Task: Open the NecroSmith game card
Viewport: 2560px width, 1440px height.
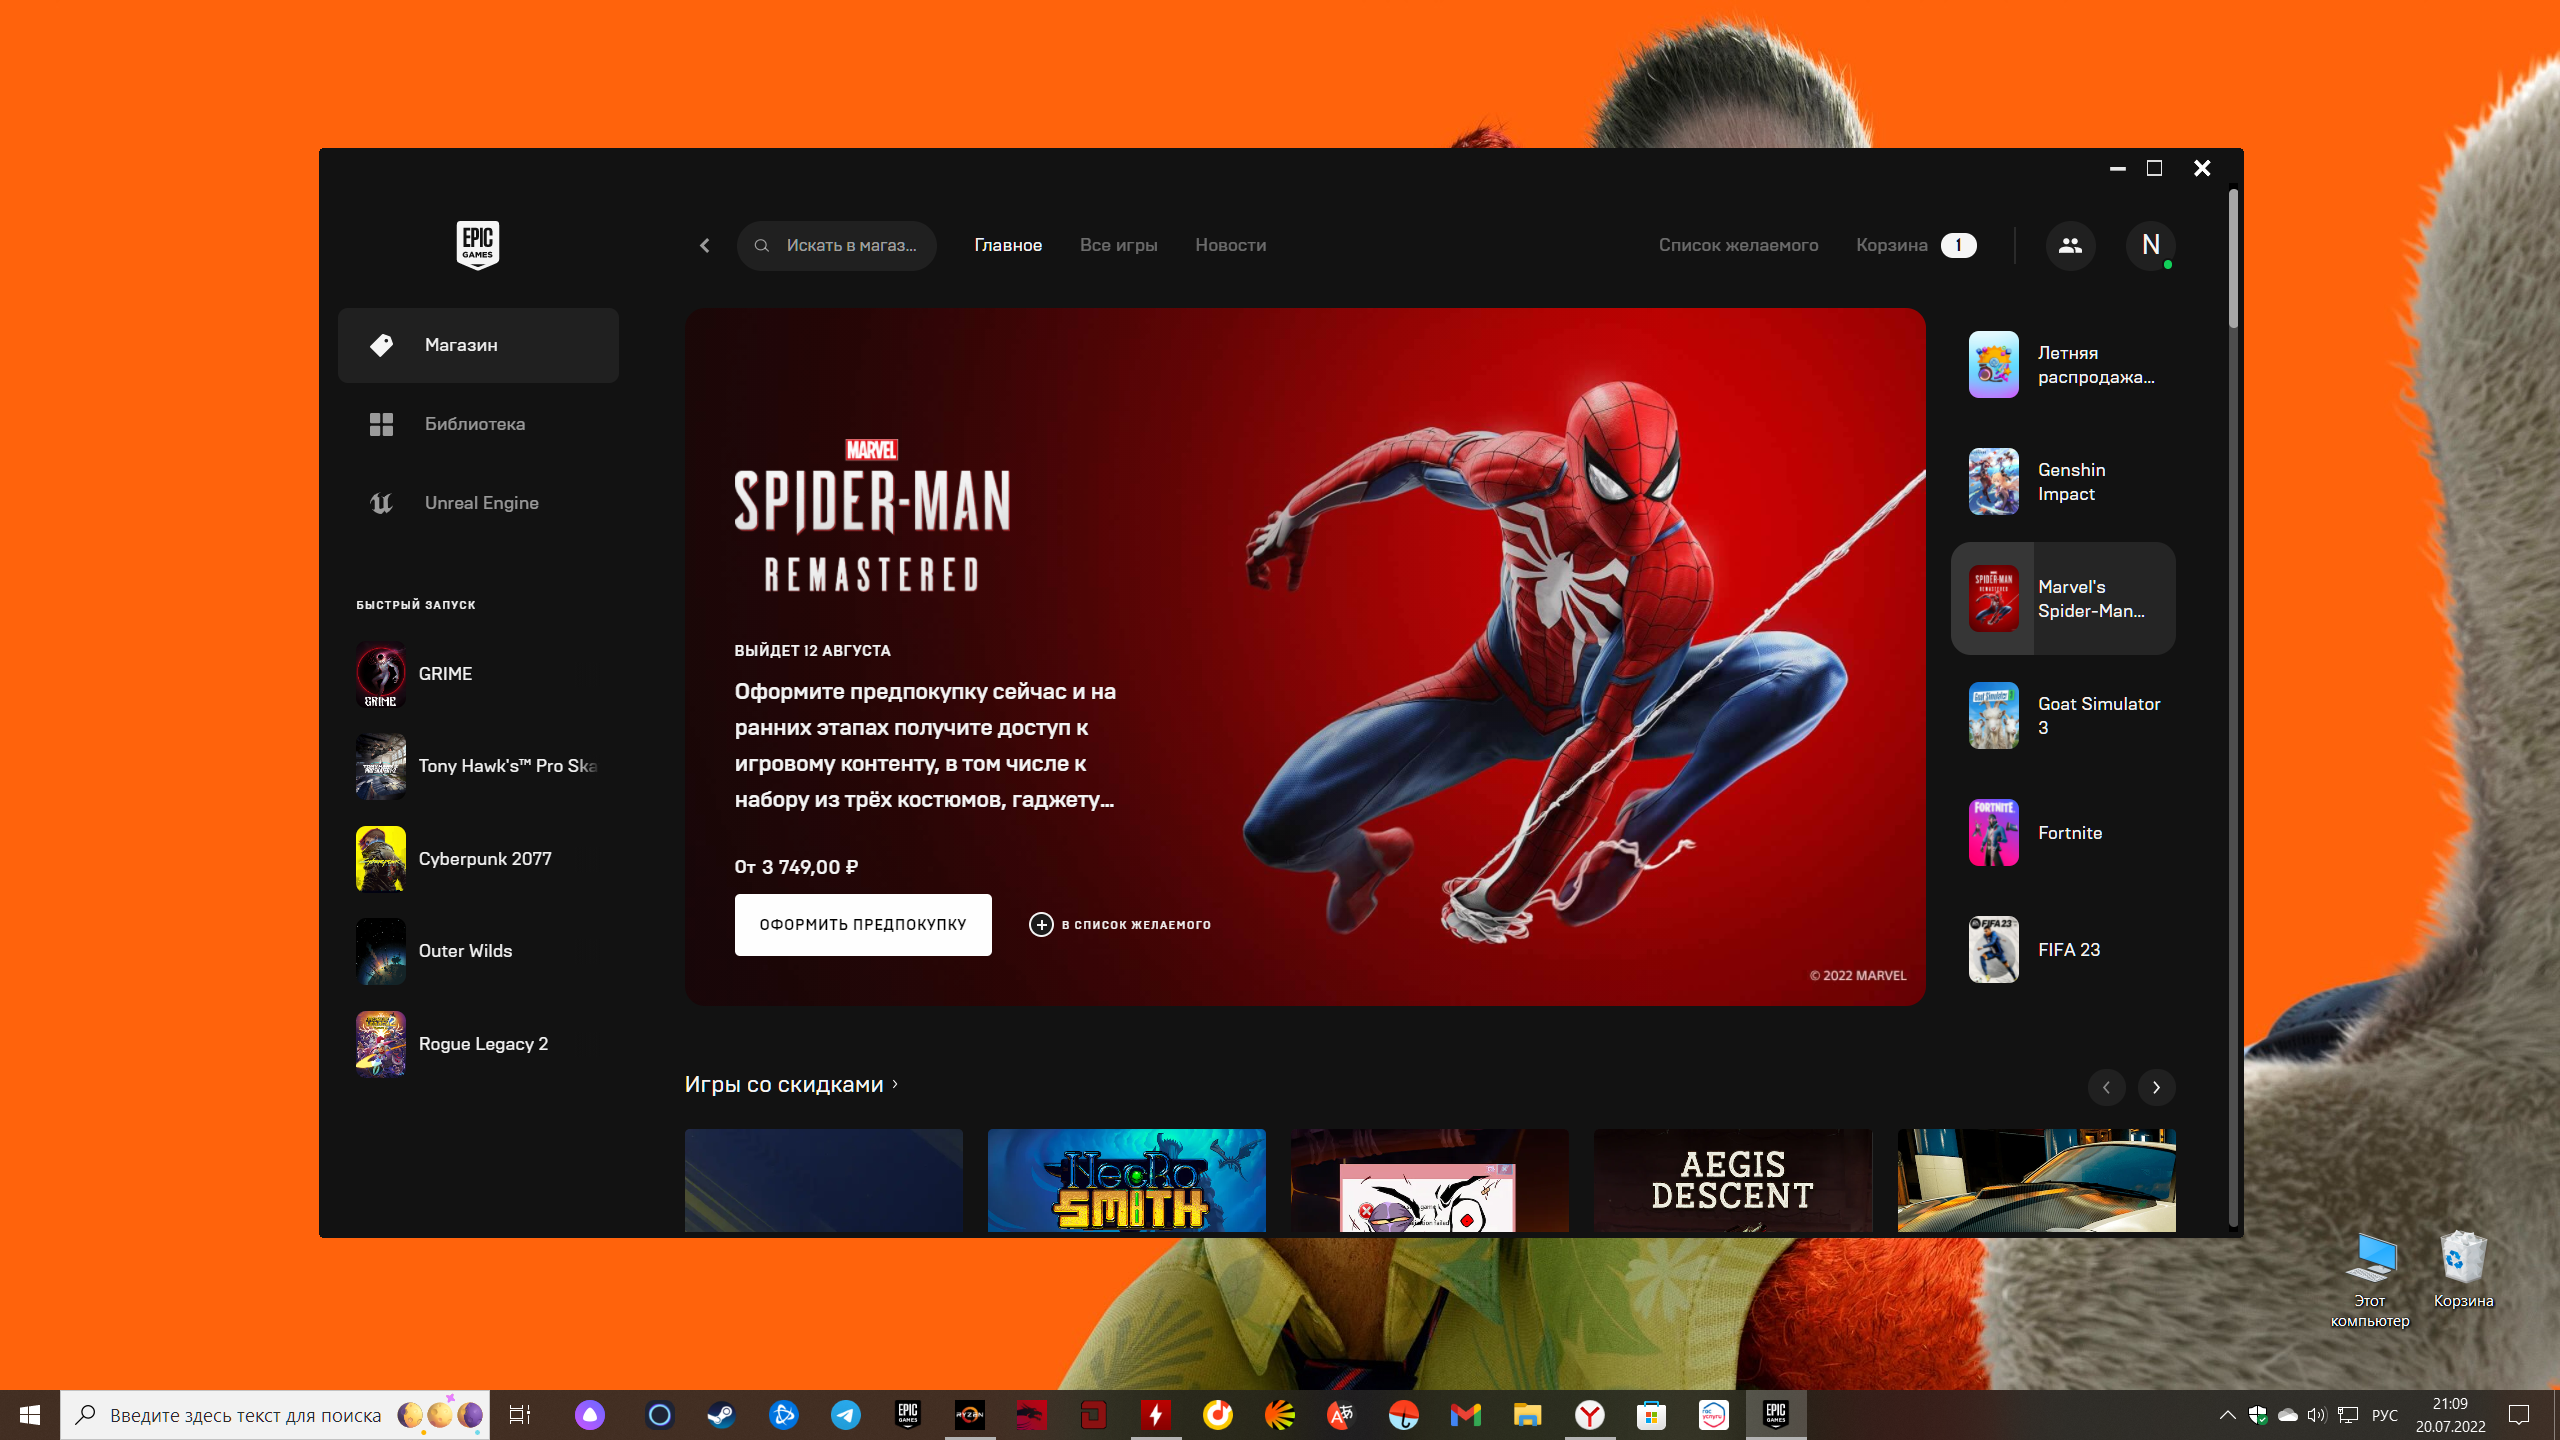Action: click(x=1127, y=1181)
